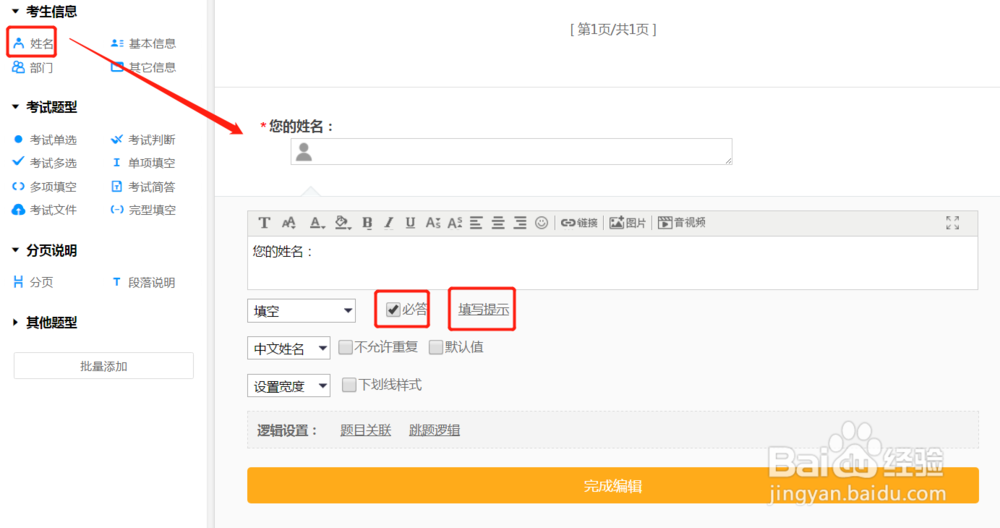1000x528 pixels.
Task: Insert a 分页 page break
Action: (x=33, y=282)
